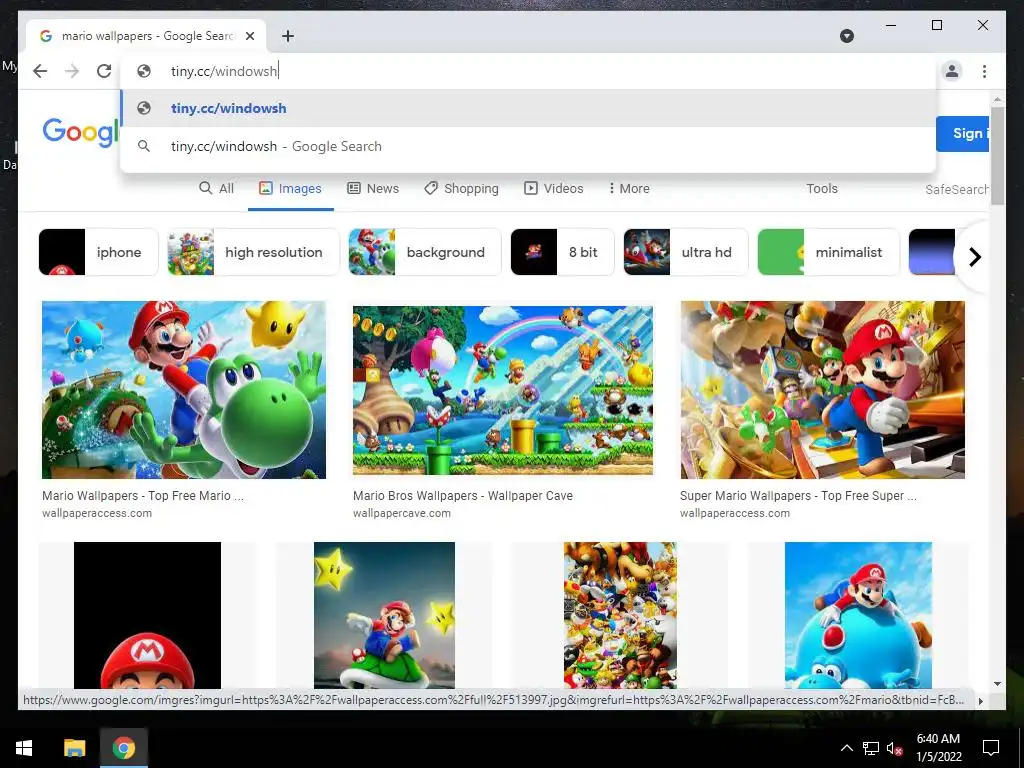Switch to the All search tab

click(x=216, y=189)
